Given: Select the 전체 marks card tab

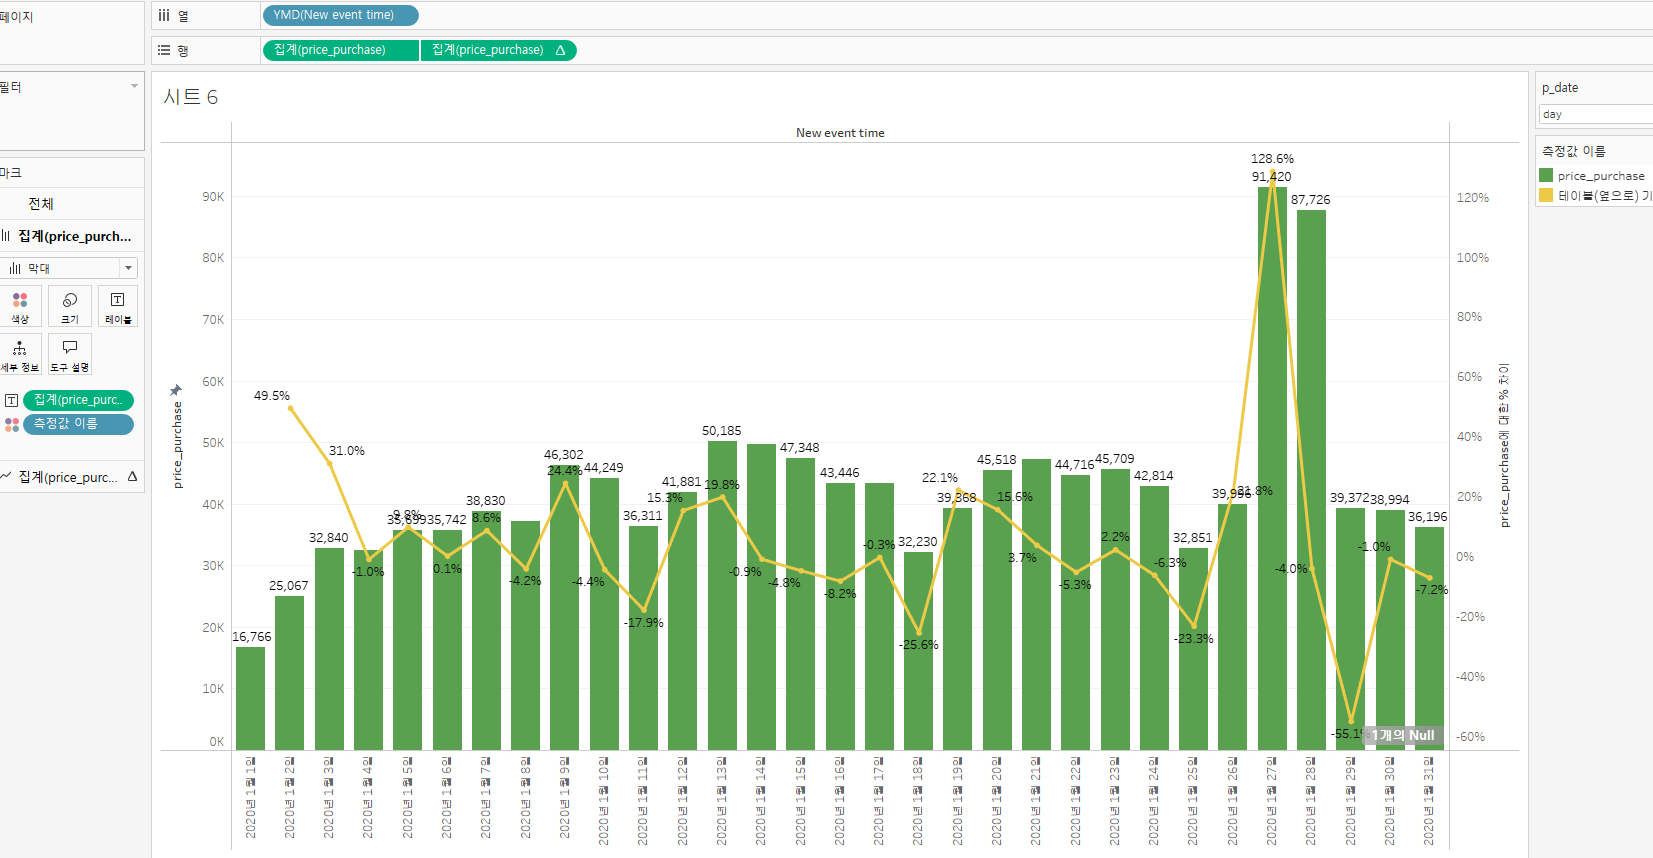Looking at the screenshot, I should click(72, 204).
